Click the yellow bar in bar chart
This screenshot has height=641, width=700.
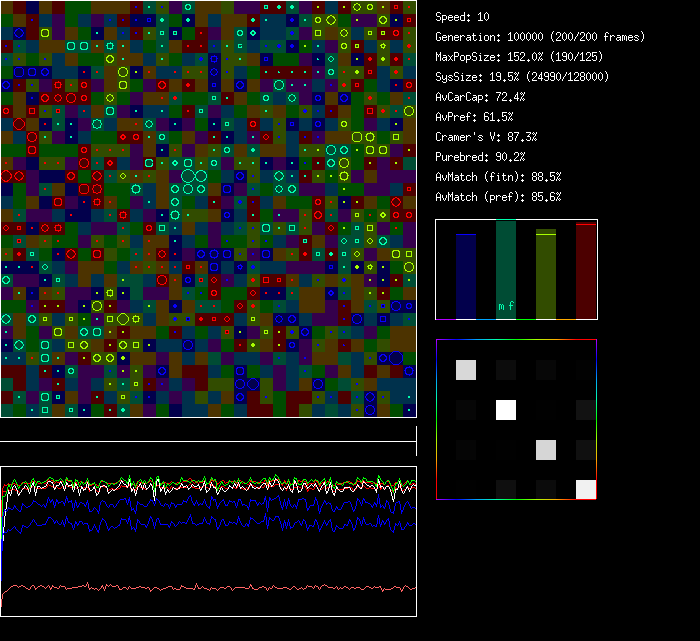pyautogui.click(x=545, y=275)
